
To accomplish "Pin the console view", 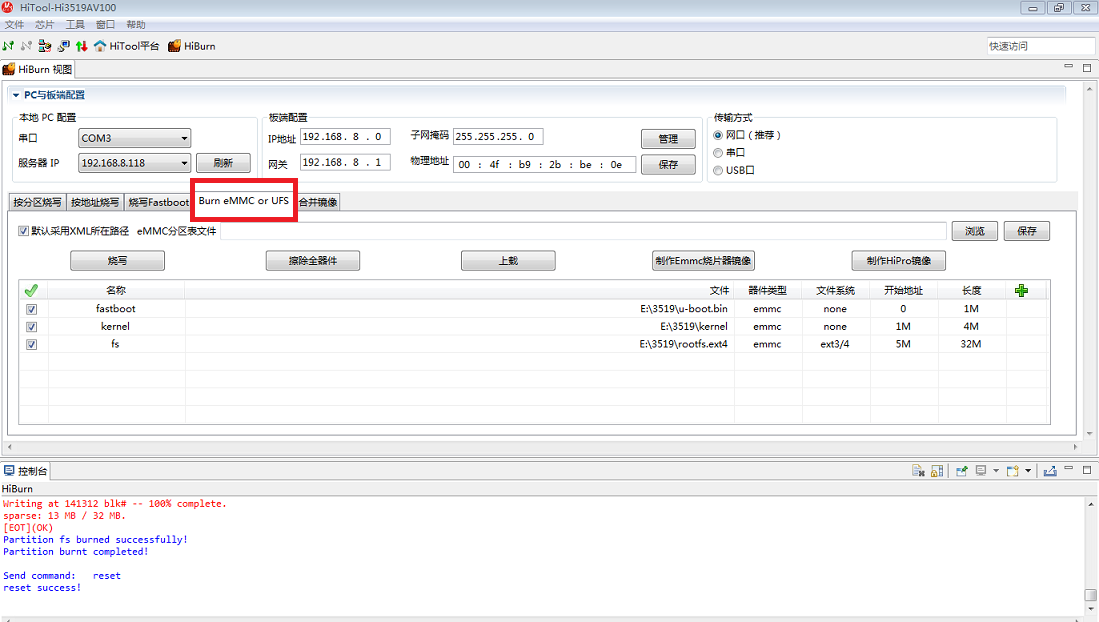I will (x=962, y=471).
